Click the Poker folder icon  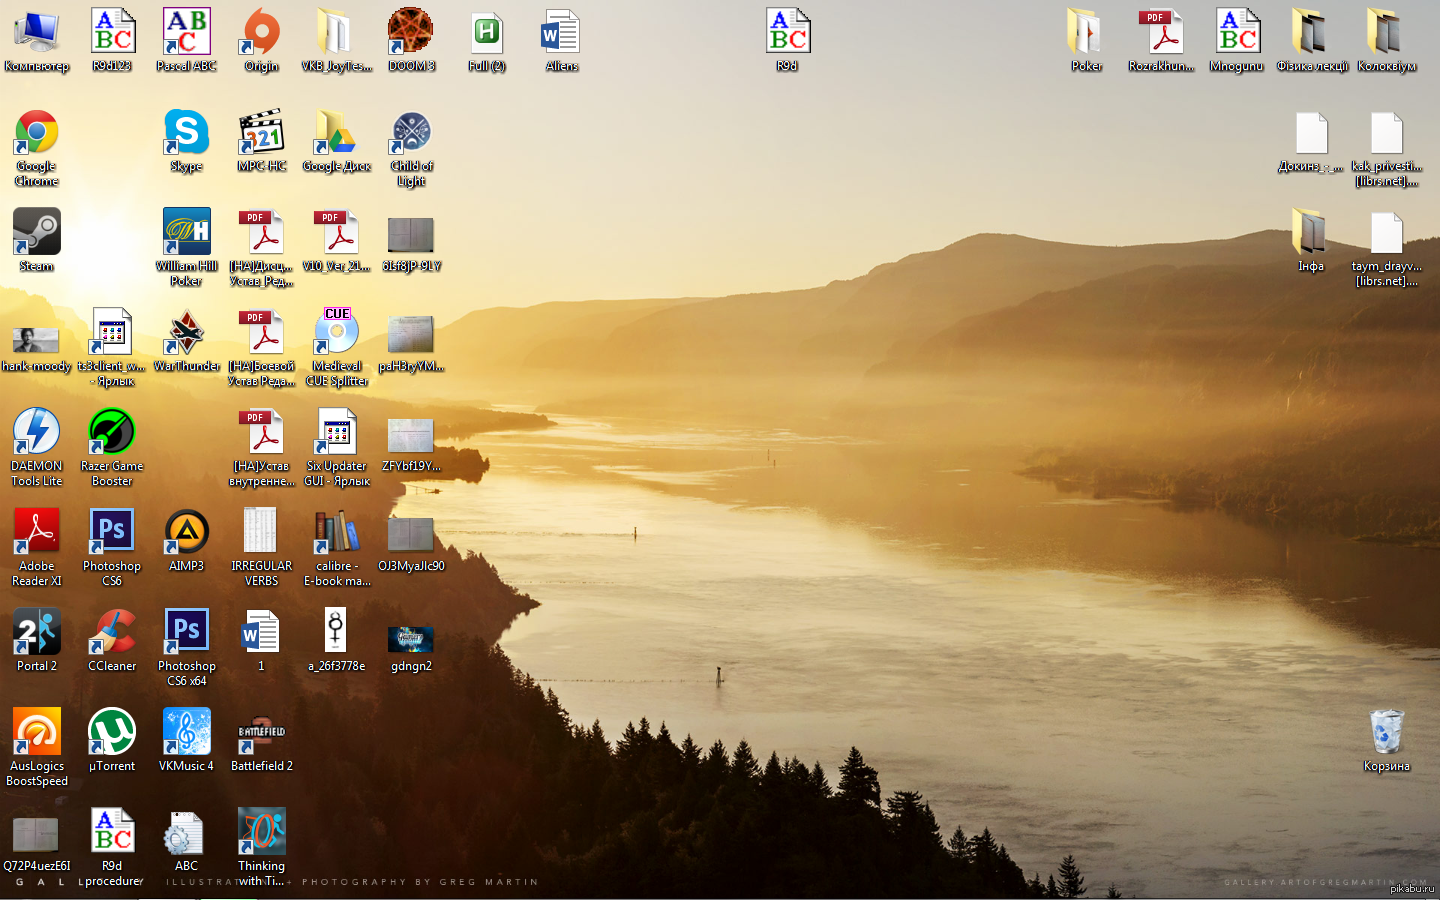tap(1086, 33)
